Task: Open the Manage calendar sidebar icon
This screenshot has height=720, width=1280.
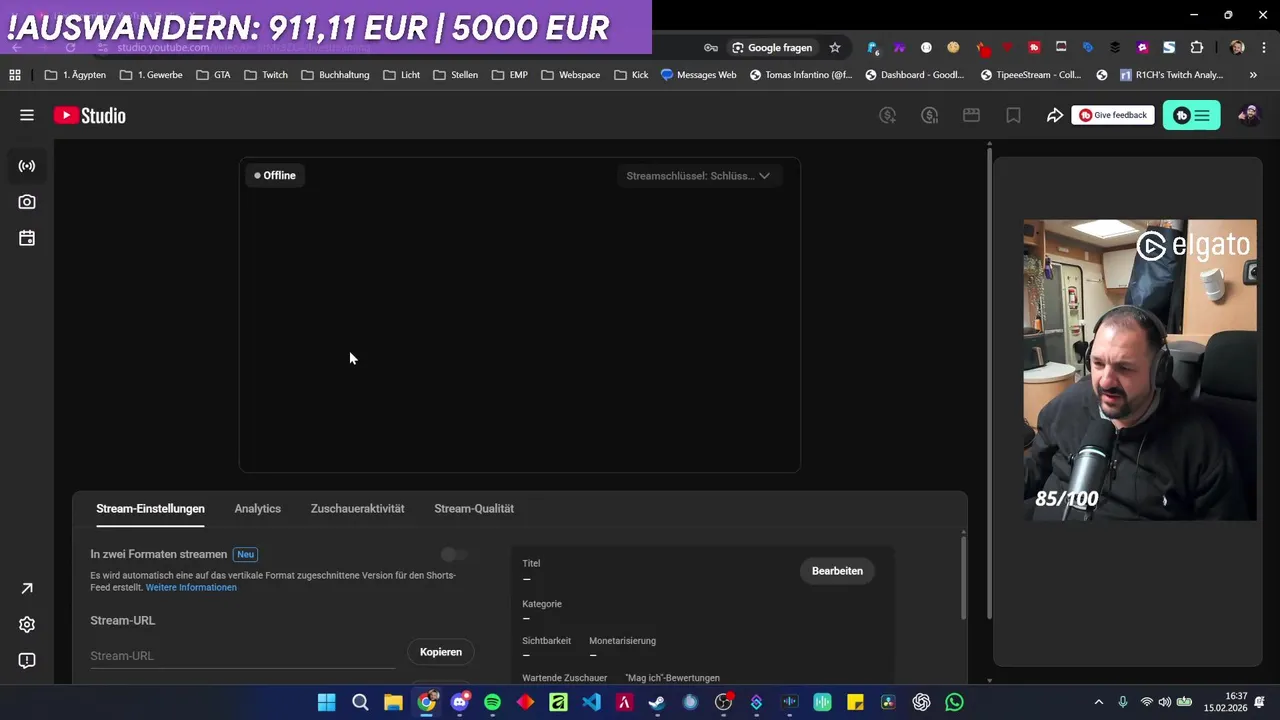Action: click(27, 238)
